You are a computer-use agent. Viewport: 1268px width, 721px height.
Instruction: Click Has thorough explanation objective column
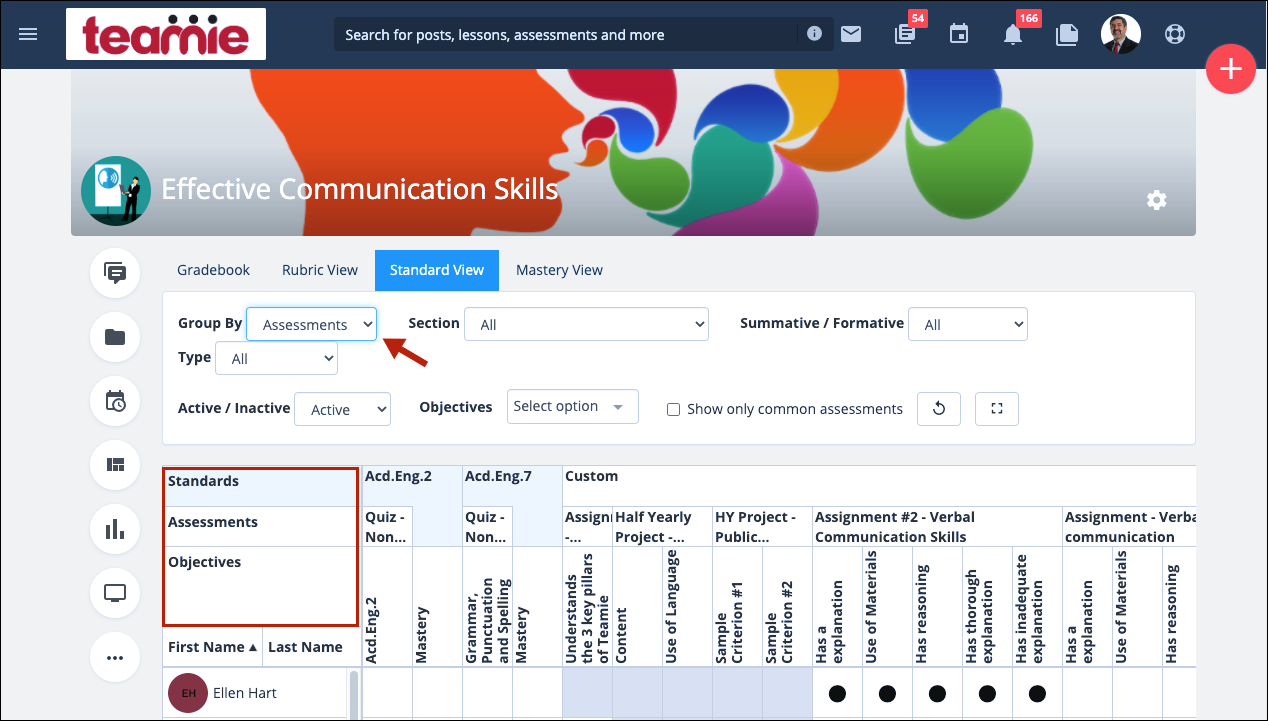point(987,607)
